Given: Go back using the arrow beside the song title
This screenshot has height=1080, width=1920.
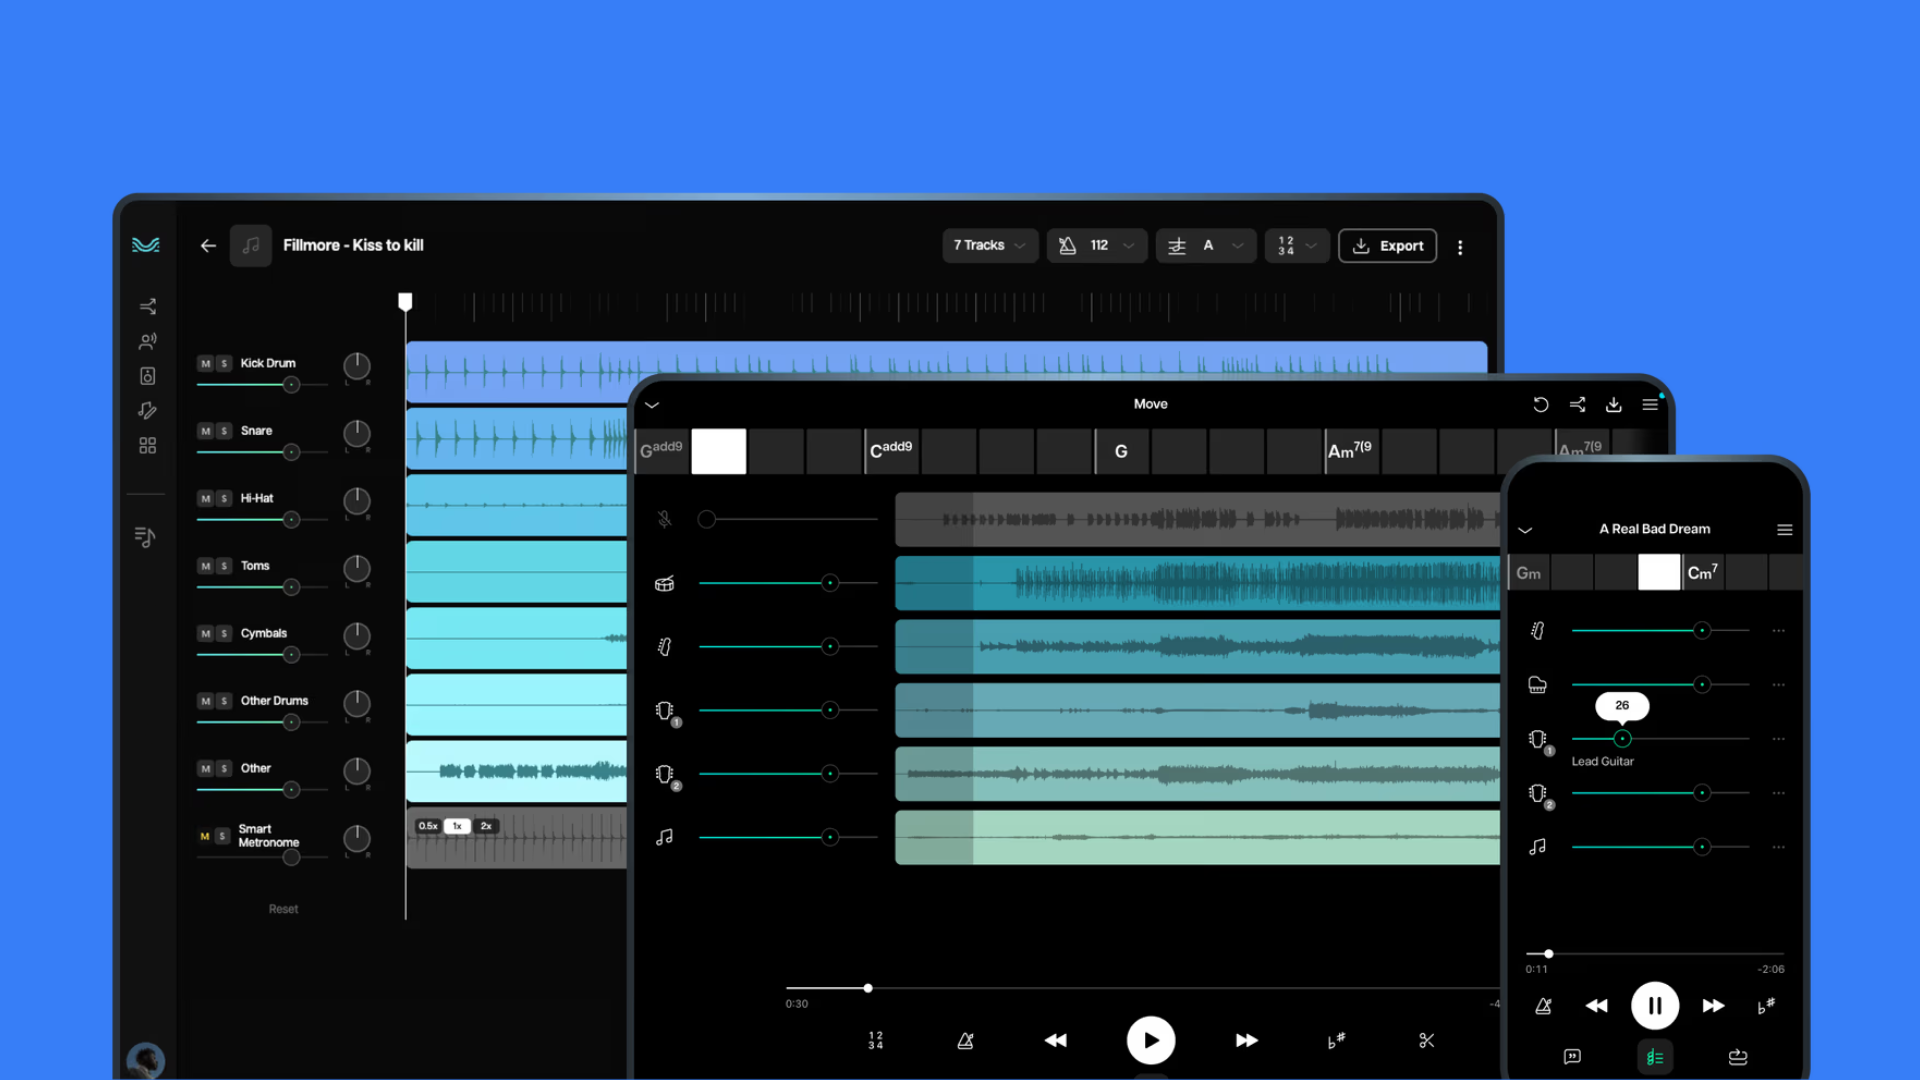Looking at the screenshot, I should tap(208, 245).
